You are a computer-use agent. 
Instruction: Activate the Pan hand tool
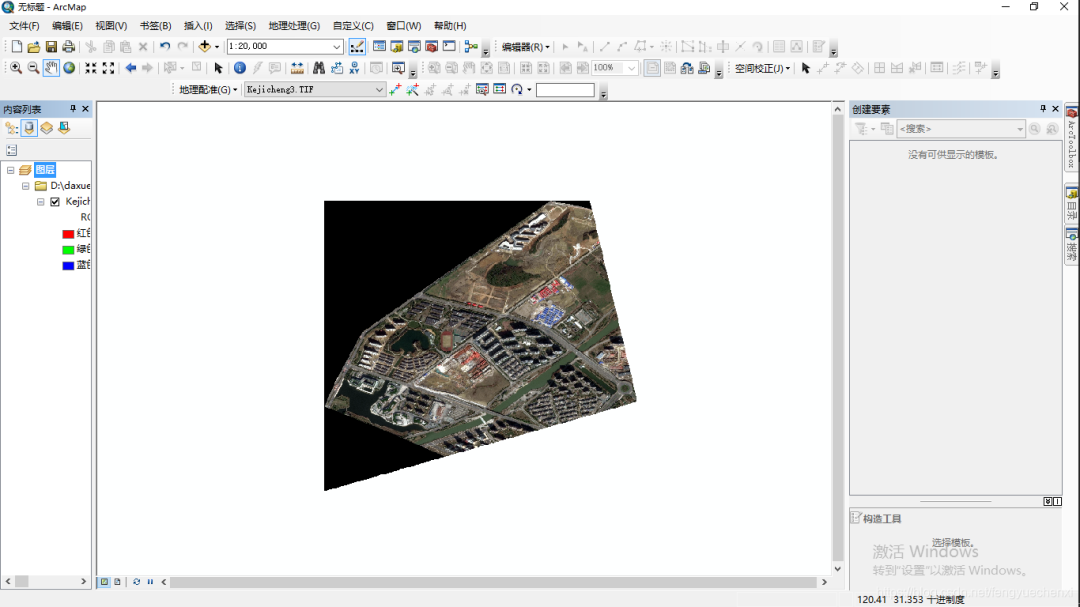point(51,68)
